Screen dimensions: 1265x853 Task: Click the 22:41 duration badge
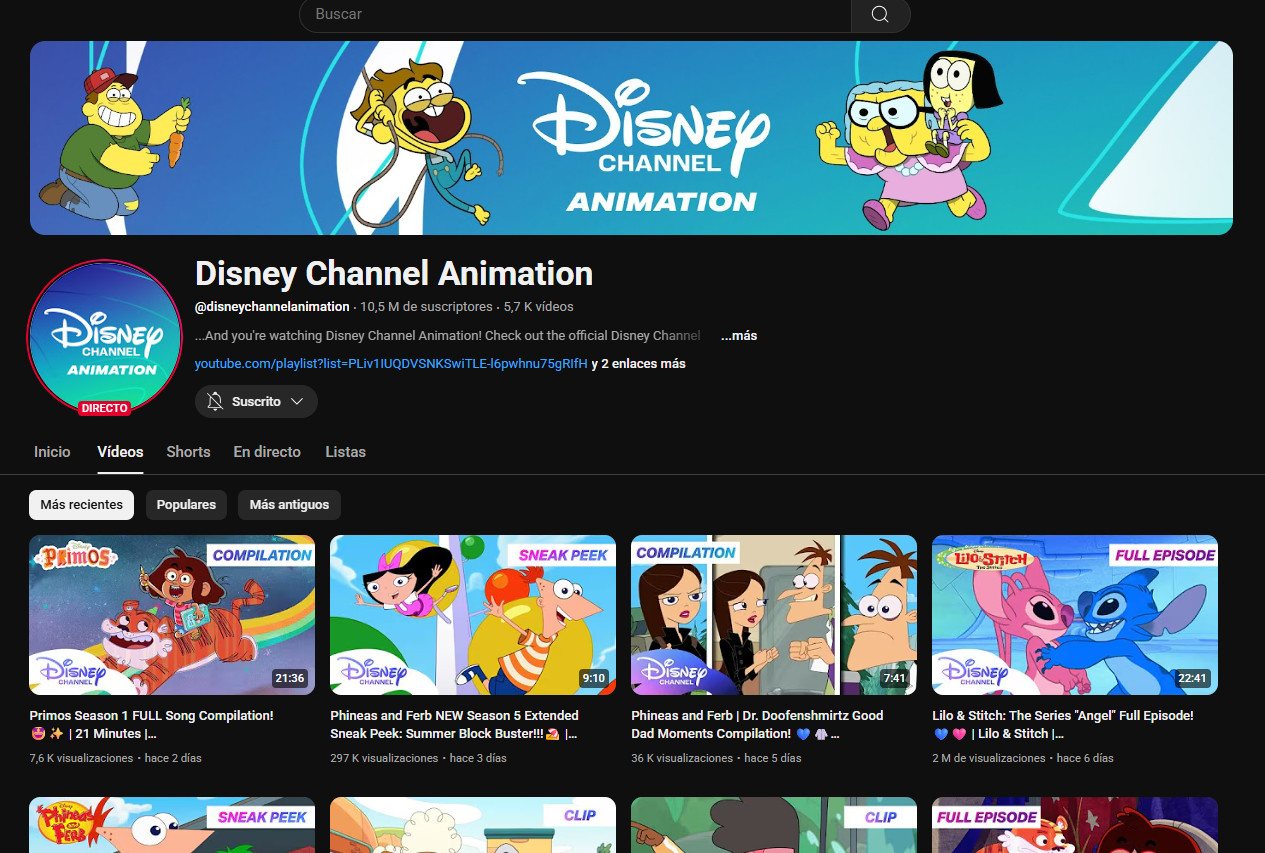1192,678
